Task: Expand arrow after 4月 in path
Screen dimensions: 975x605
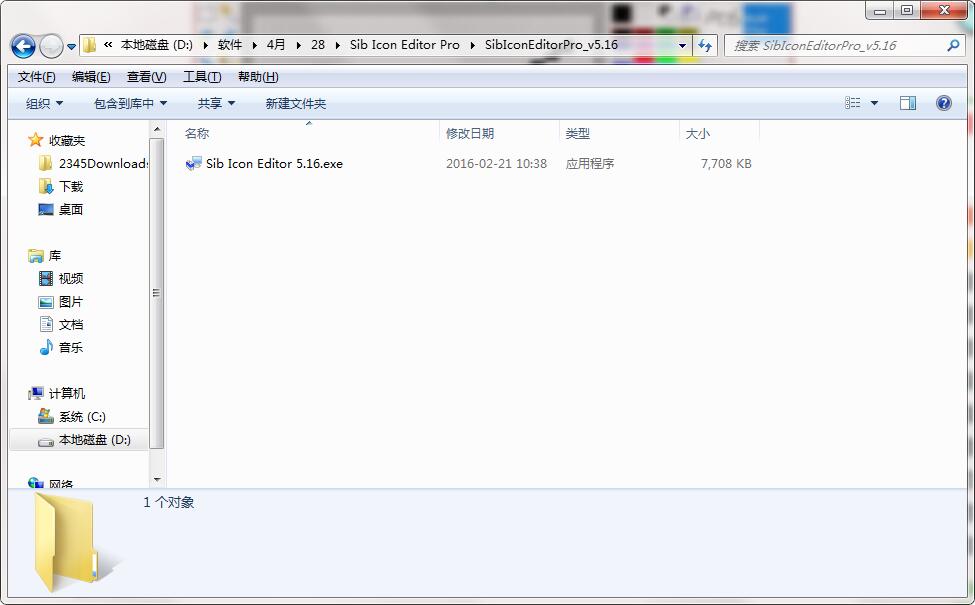Action: 298,45
